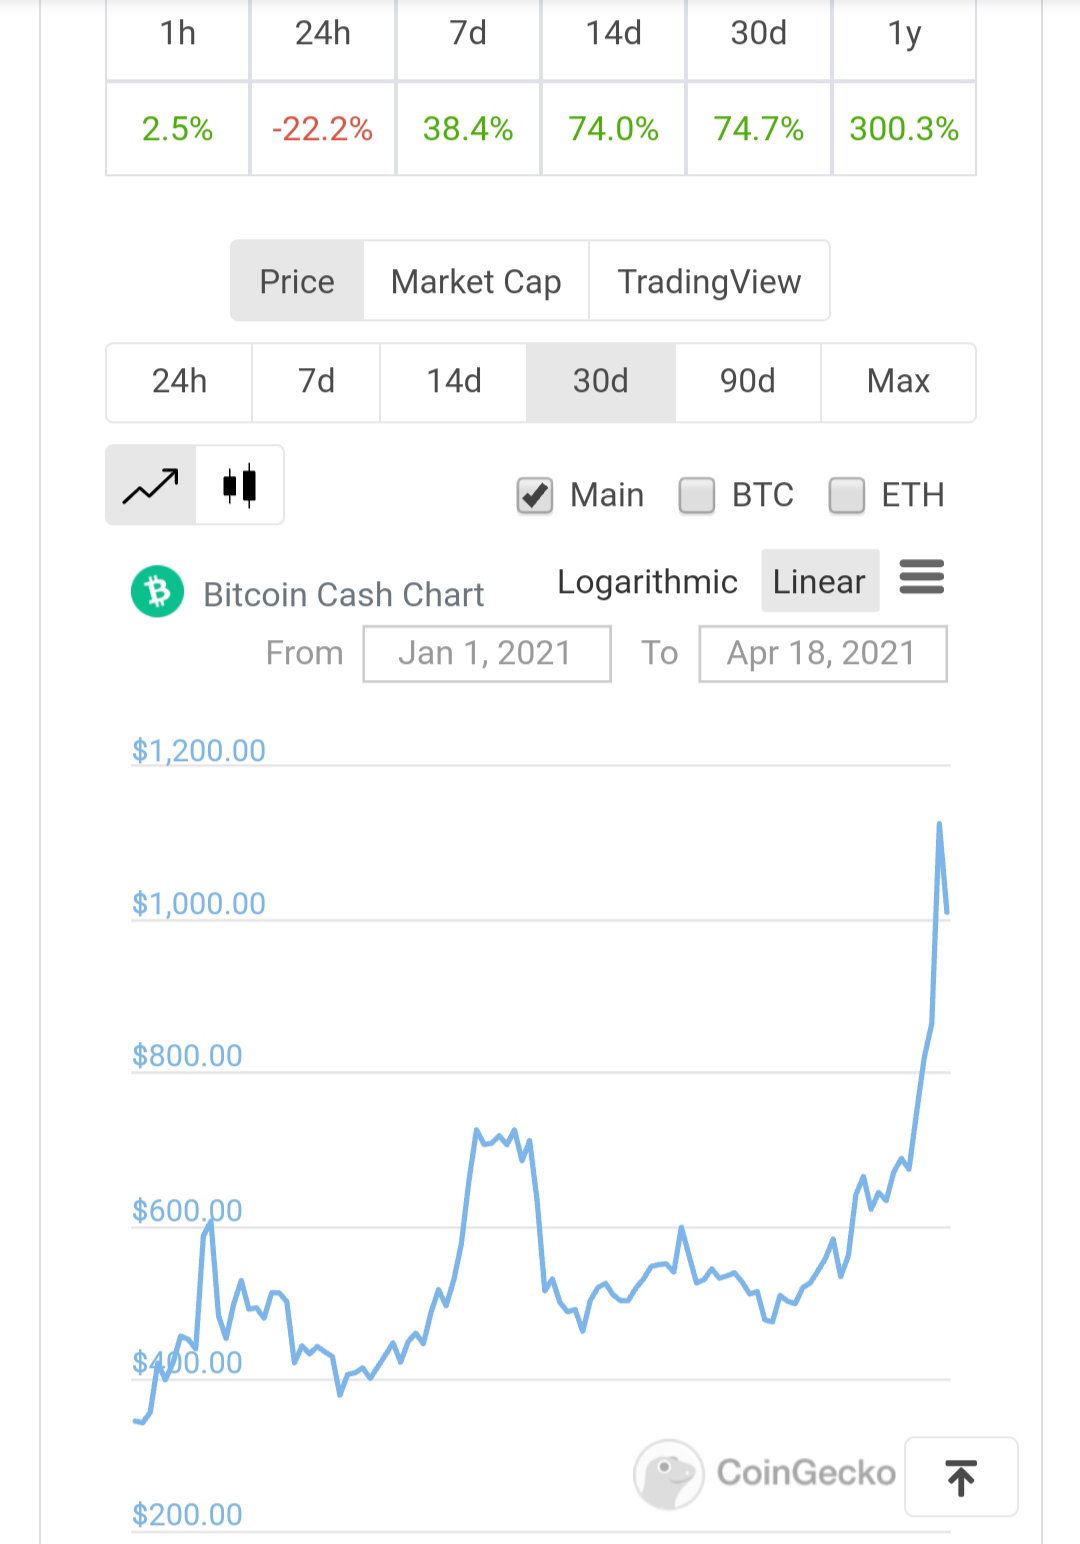Select Linear scale button

click(820, 581)
